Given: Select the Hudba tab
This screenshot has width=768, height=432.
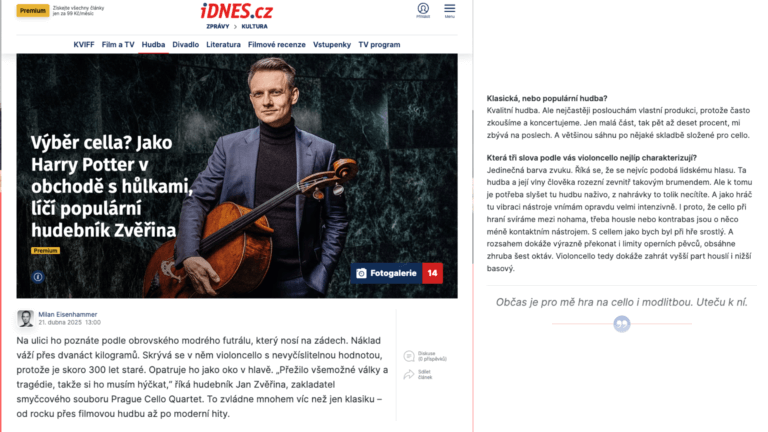Looking at the screenshot, I should click(153, 45).
